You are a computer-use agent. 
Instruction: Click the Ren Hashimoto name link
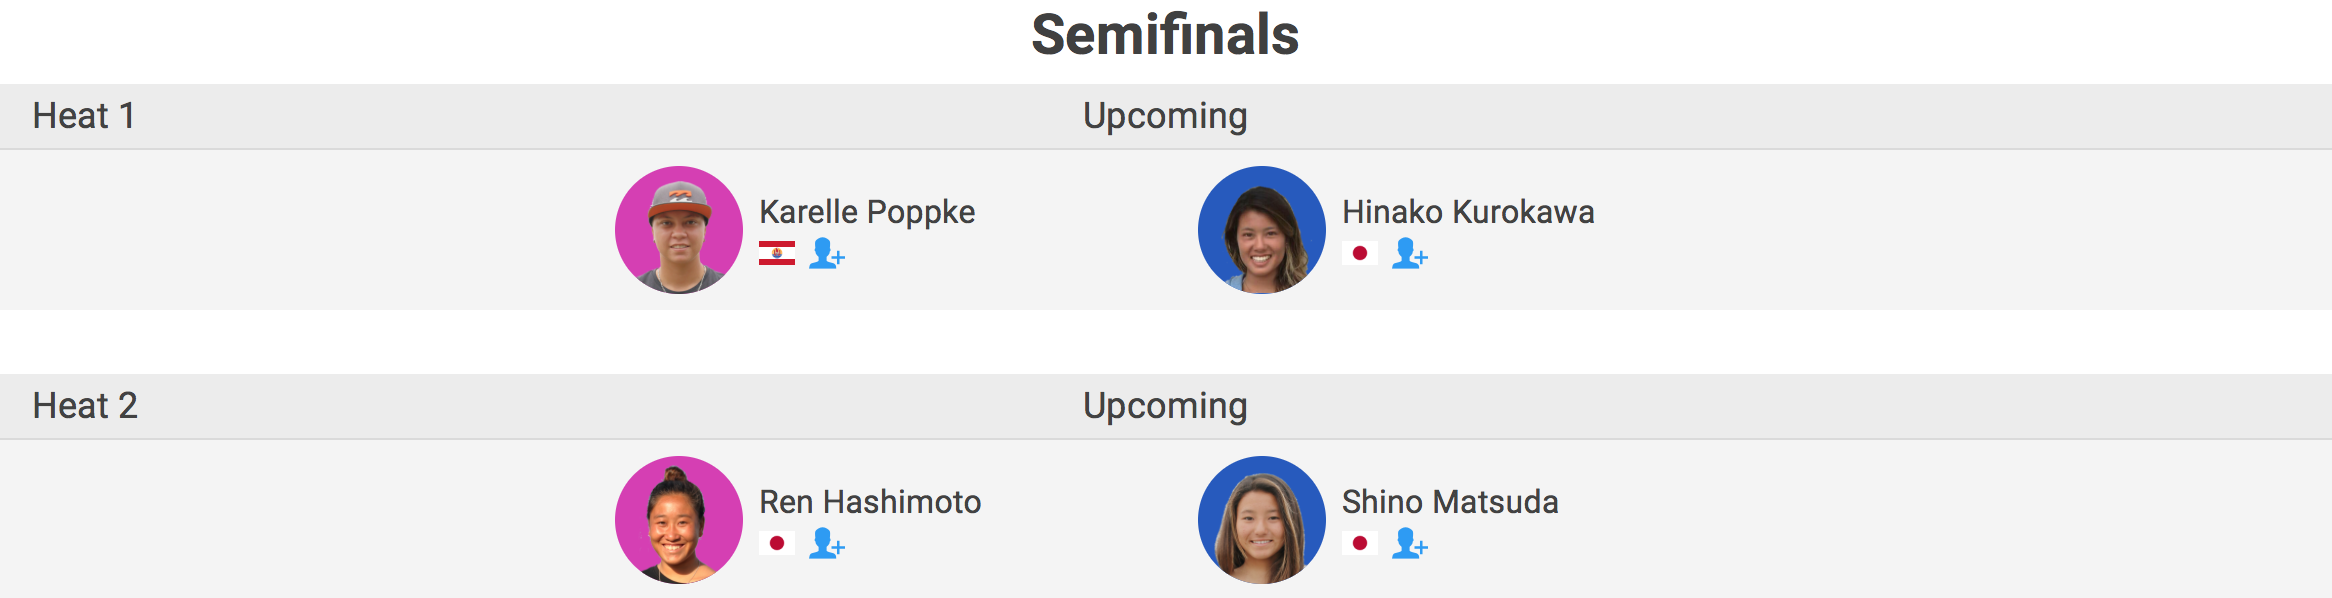tap(870, 502)
